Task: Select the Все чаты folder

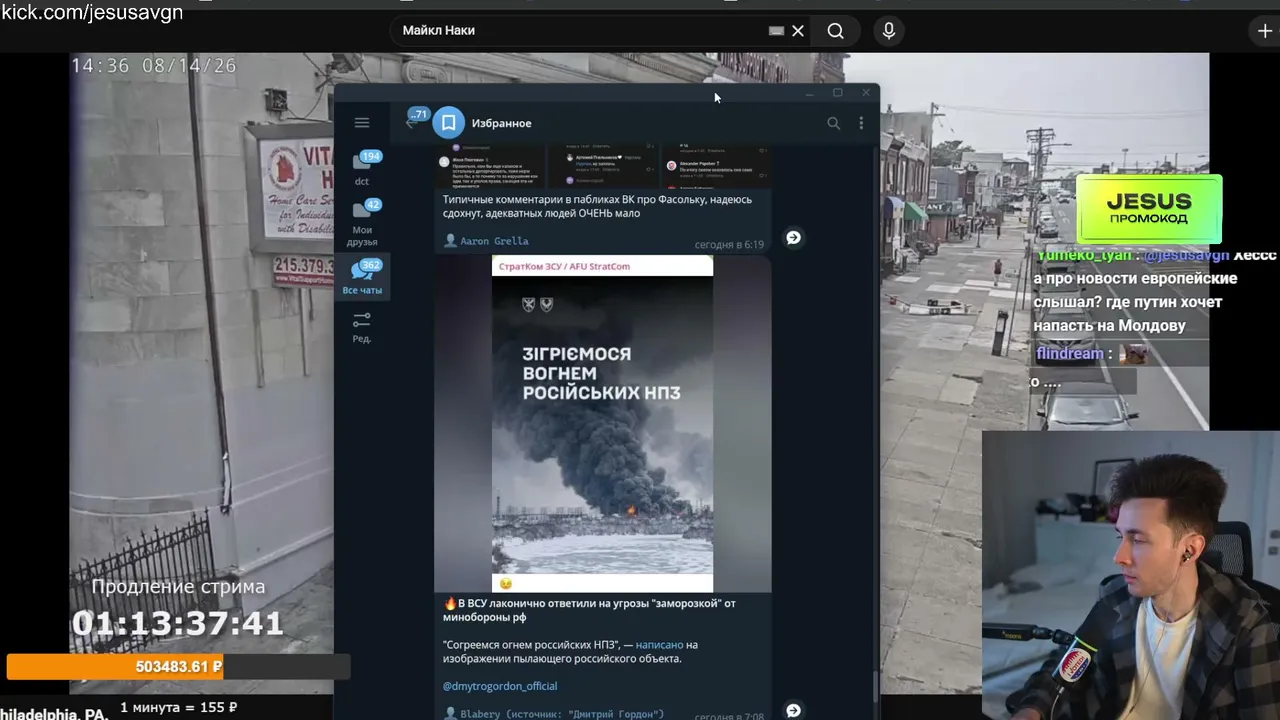Action: 362,277
